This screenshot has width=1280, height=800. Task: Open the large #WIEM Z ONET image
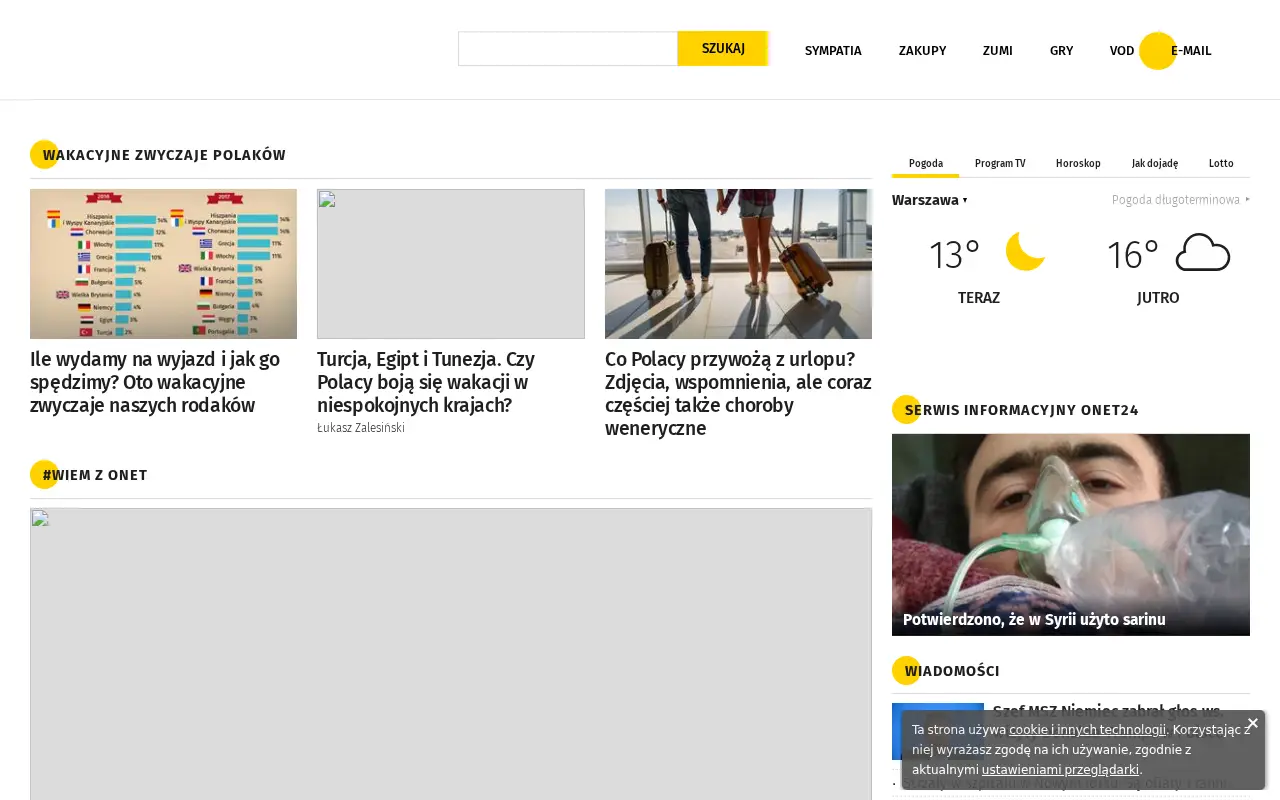(451, 654)
